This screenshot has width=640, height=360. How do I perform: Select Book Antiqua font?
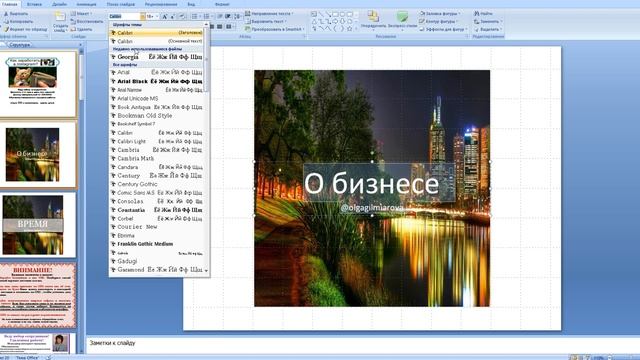(x=156, y=107)
